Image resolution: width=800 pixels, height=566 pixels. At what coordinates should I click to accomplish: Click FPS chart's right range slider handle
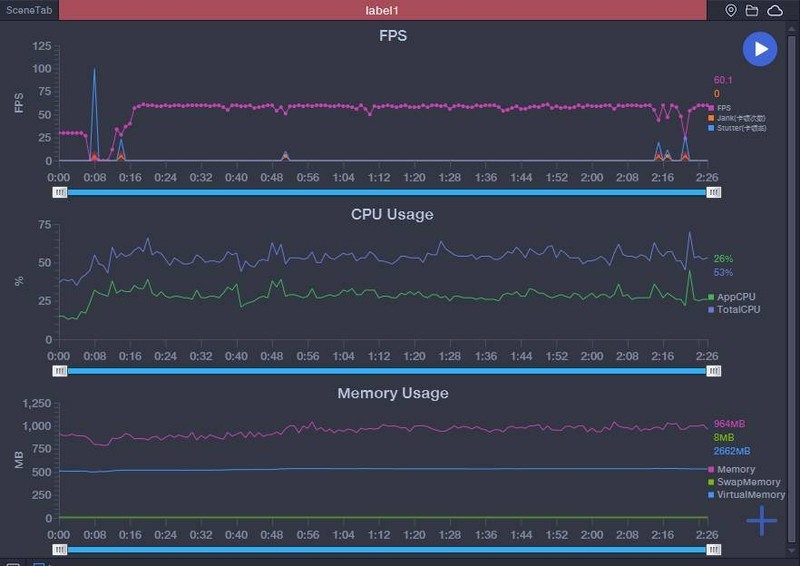pos(713,191)
